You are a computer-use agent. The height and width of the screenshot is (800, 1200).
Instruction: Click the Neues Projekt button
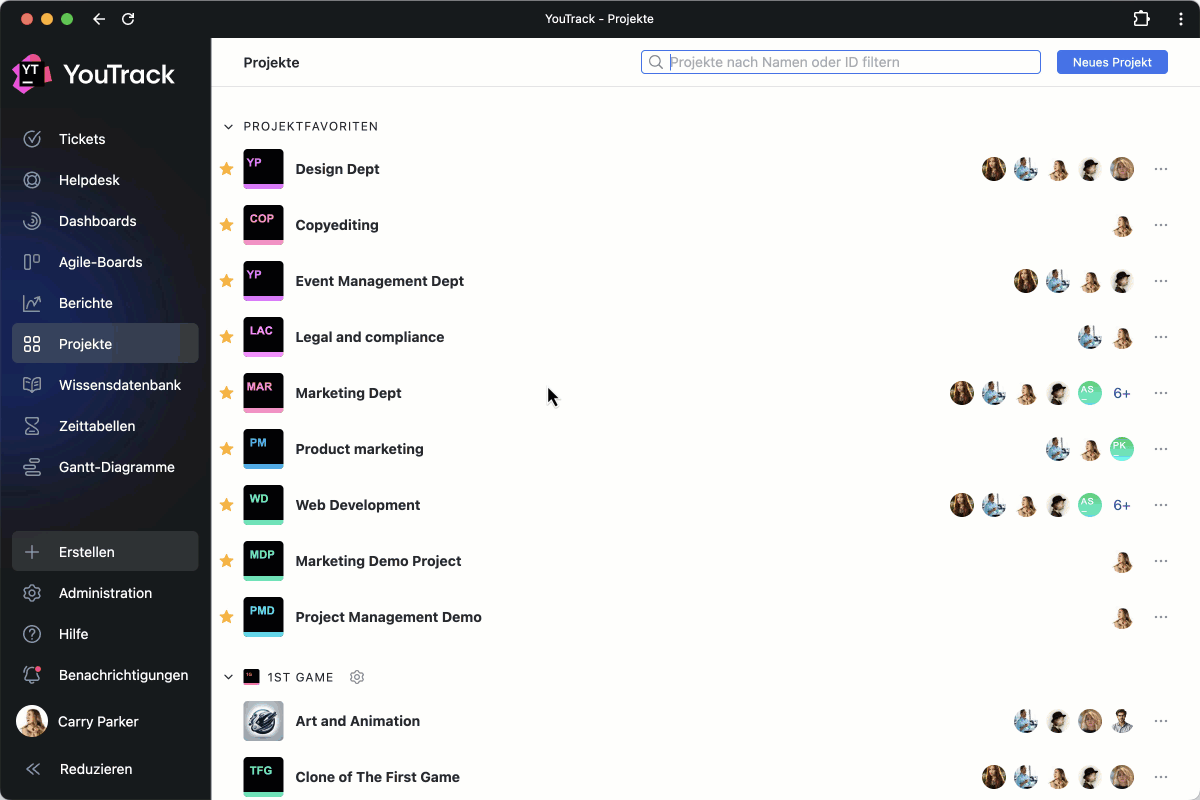[x=1112, y=62]
